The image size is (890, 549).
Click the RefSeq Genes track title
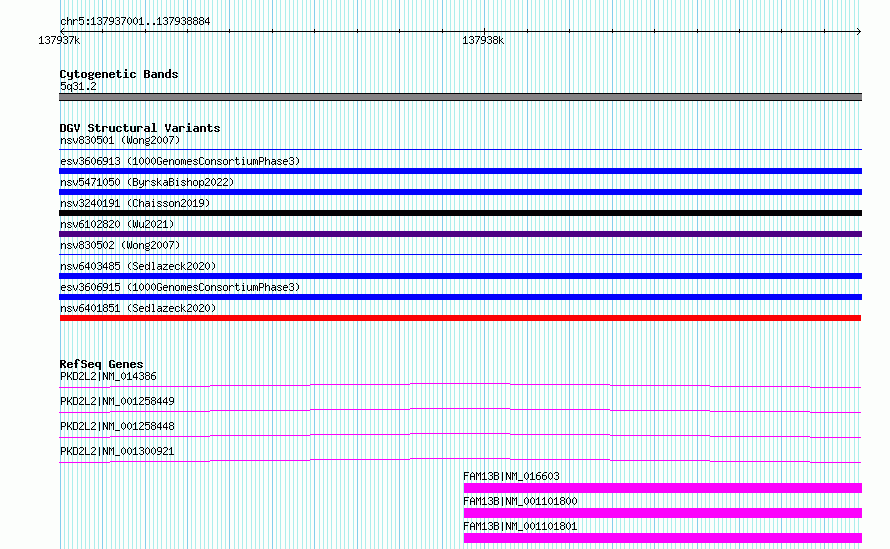(101, 364)
